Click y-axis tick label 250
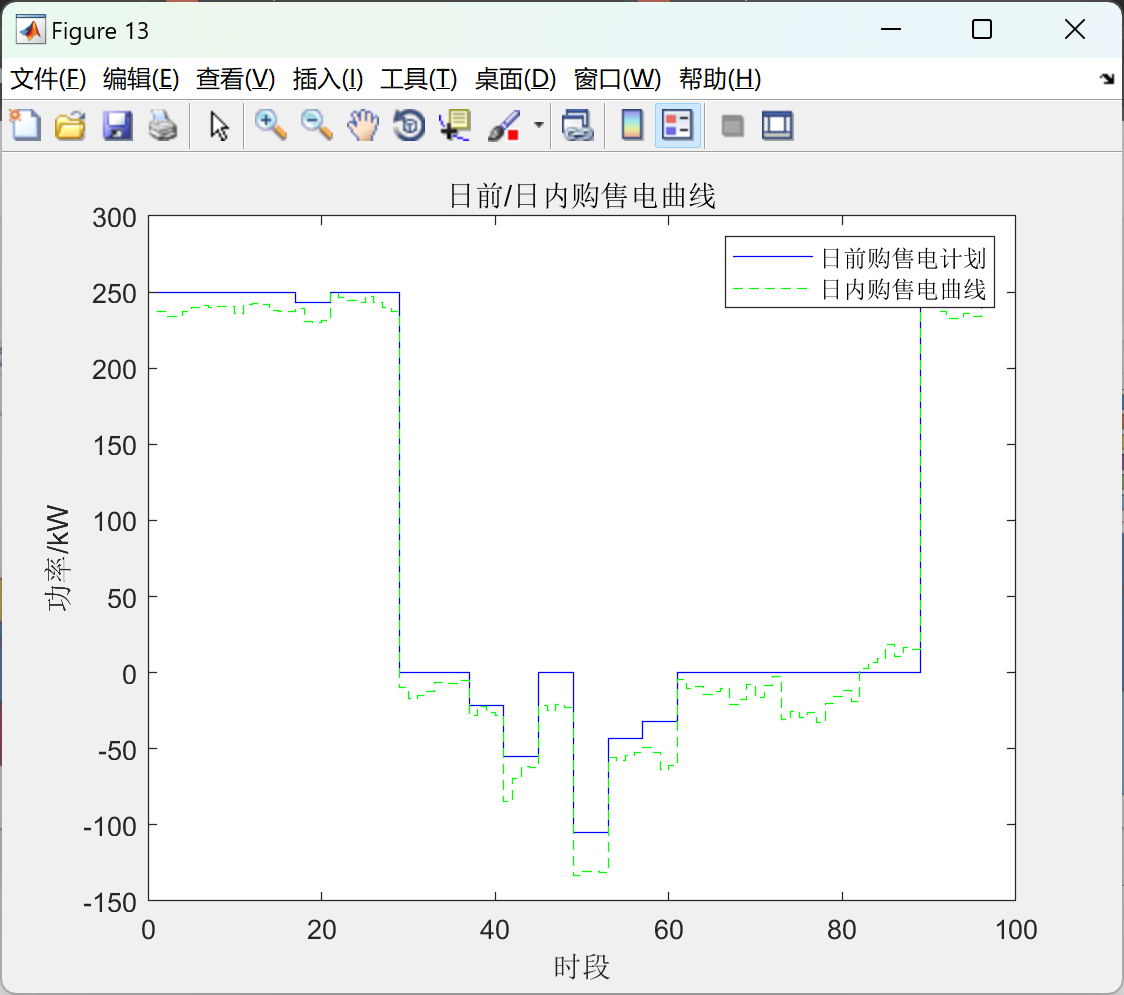Viewport: 1124px width, 995px height. [x=114, y=293]
